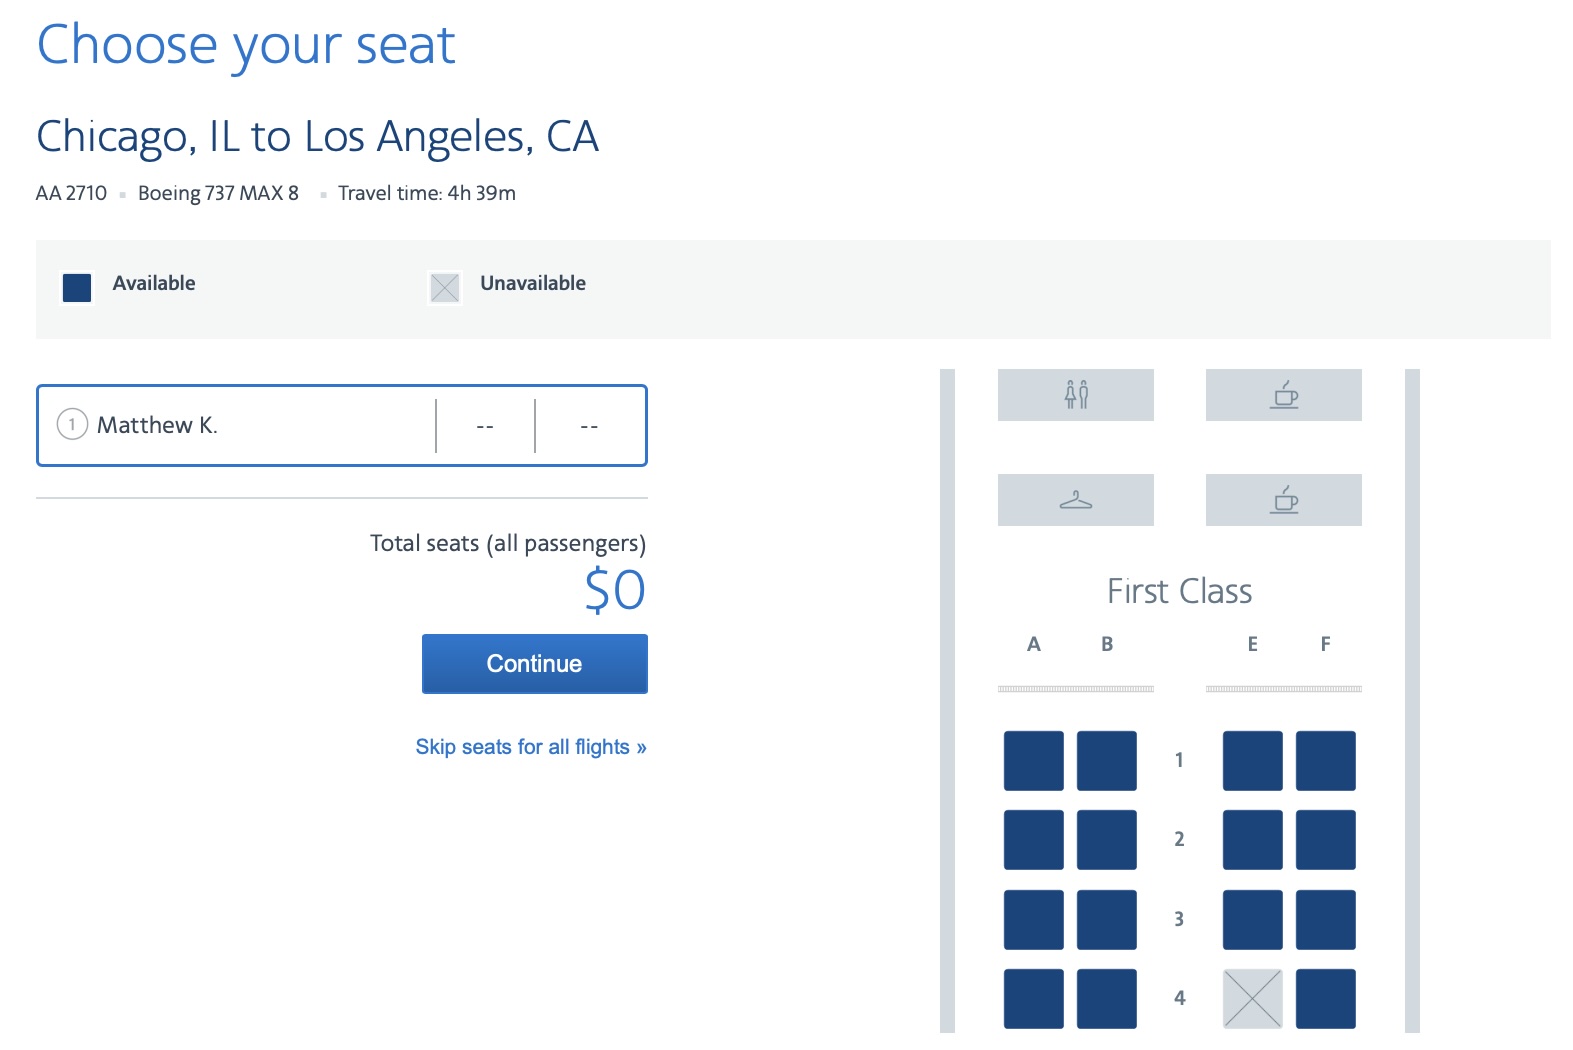Select window seat 2F
Viewport: 1573px width, 1050px height.
point(1326,839)
